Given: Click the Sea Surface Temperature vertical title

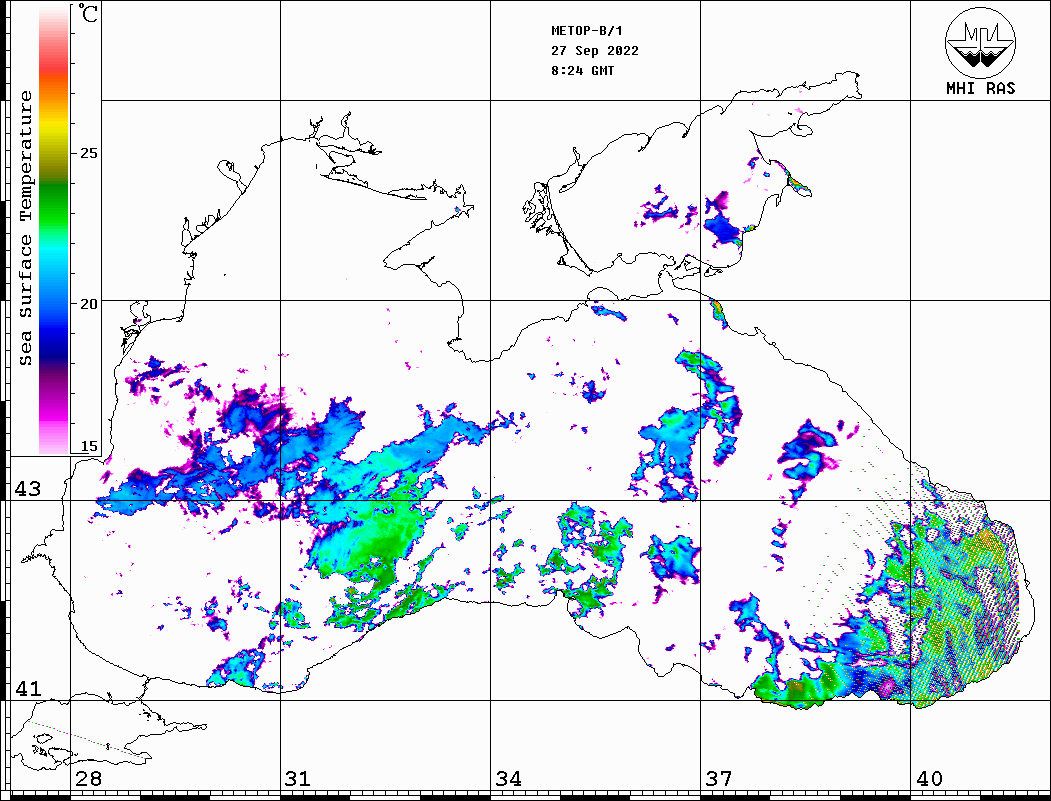Looking at the screenshot, I should click(x=25, y=229).
